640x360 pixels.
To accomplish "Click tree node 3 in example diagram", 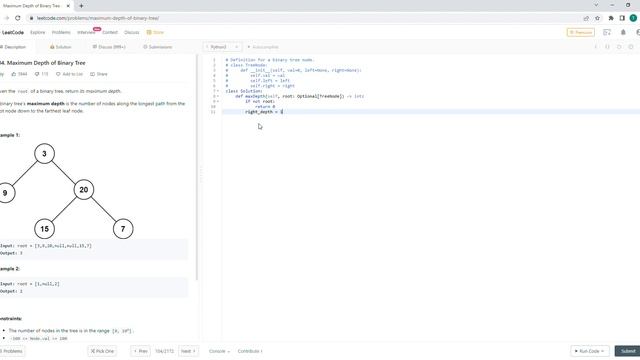I will click(44, 153).
